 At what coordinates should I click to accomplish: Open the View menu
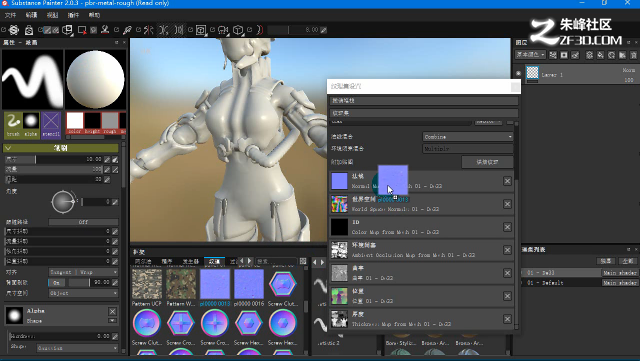(52, 15)
